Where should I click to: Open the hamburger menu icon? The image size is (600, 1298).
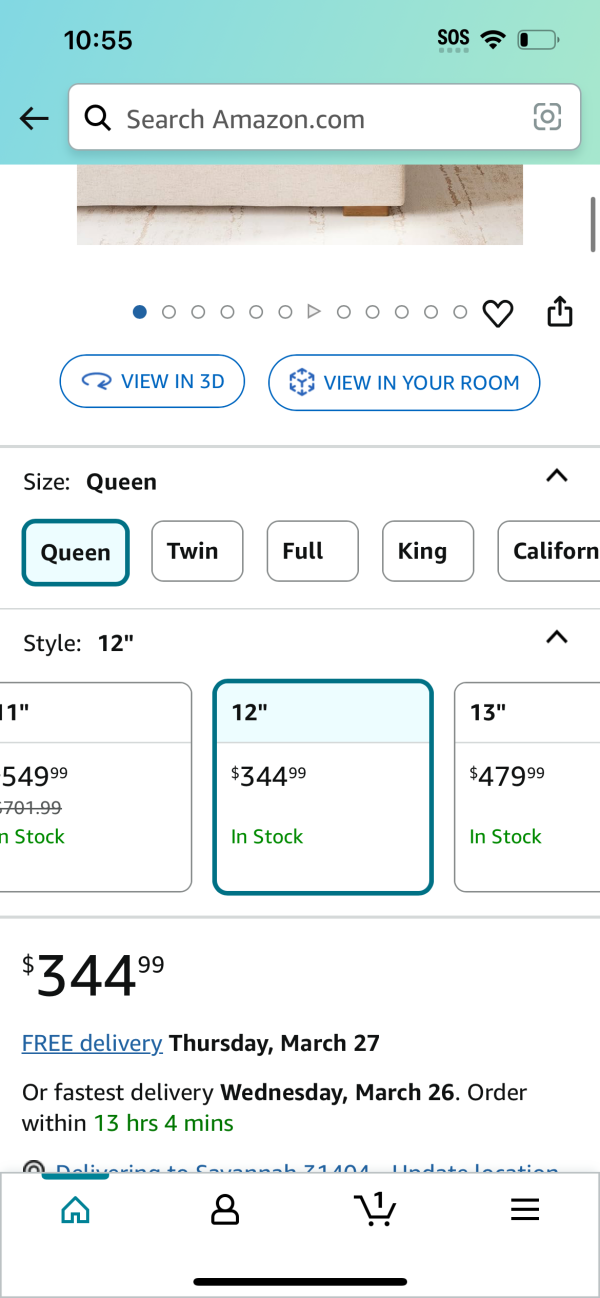[x=525, y=1210]
